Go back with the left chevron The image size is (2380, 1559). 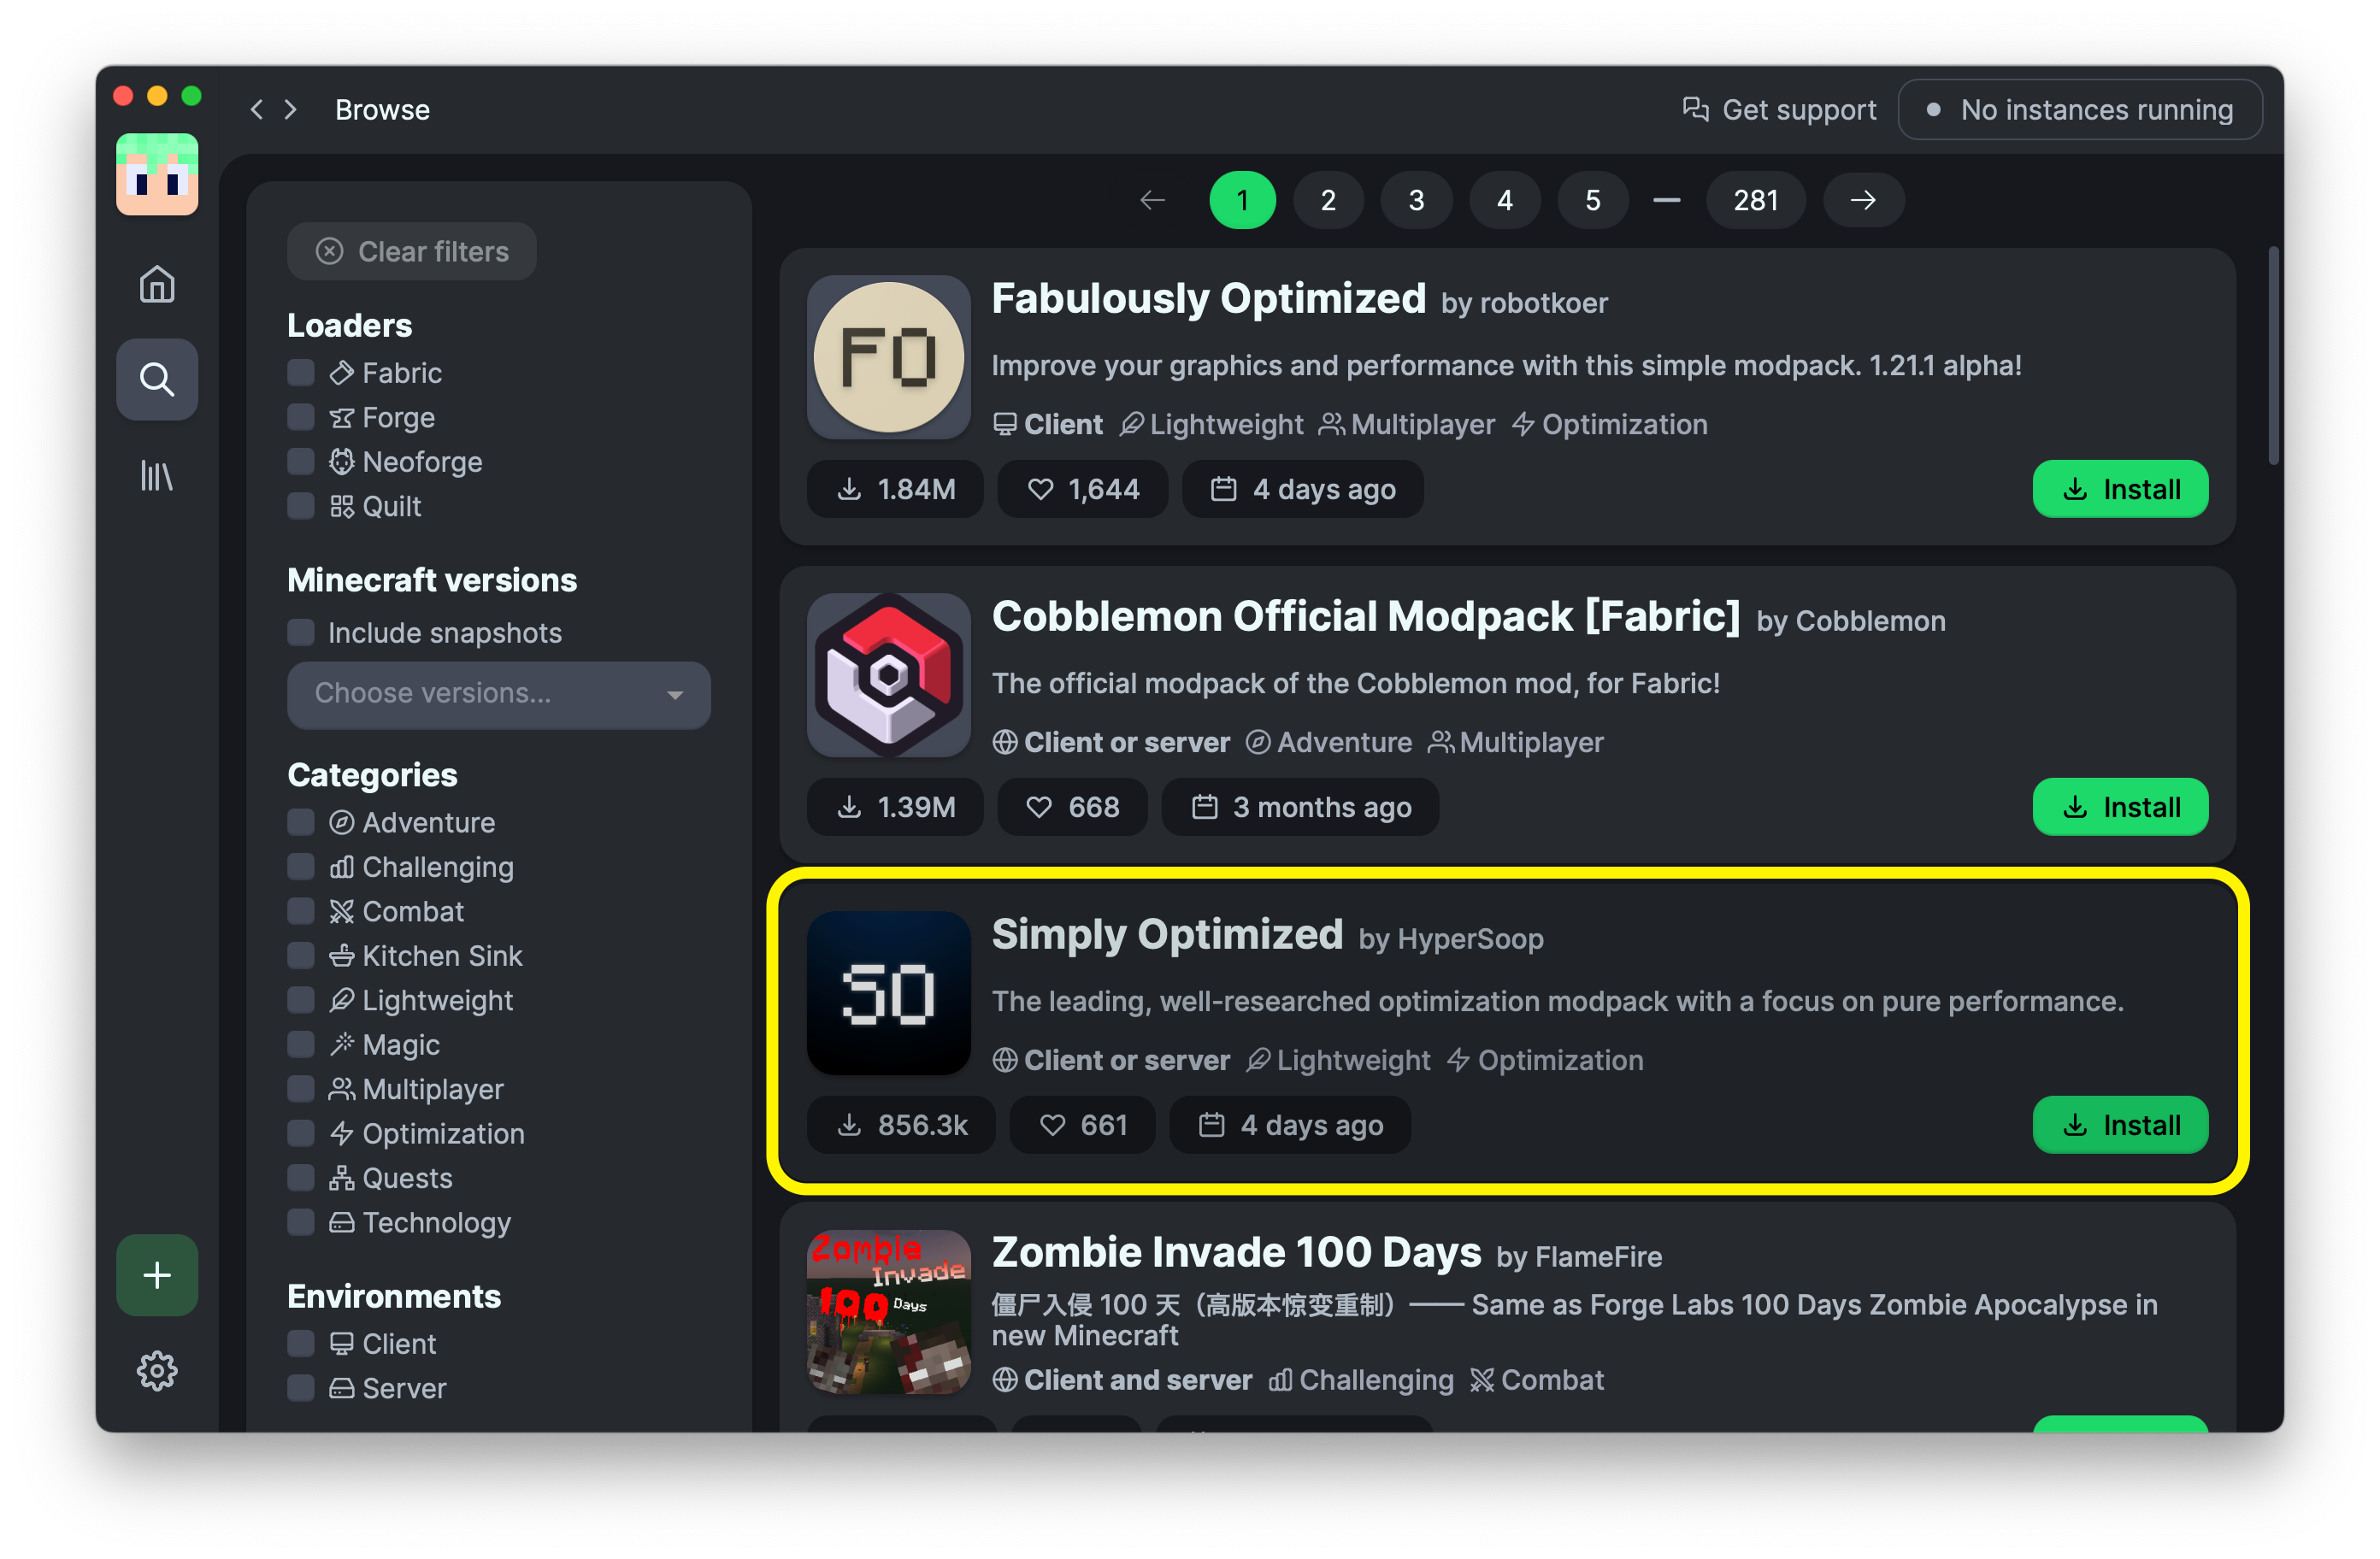pyautogui.click(x=257, y=109)
